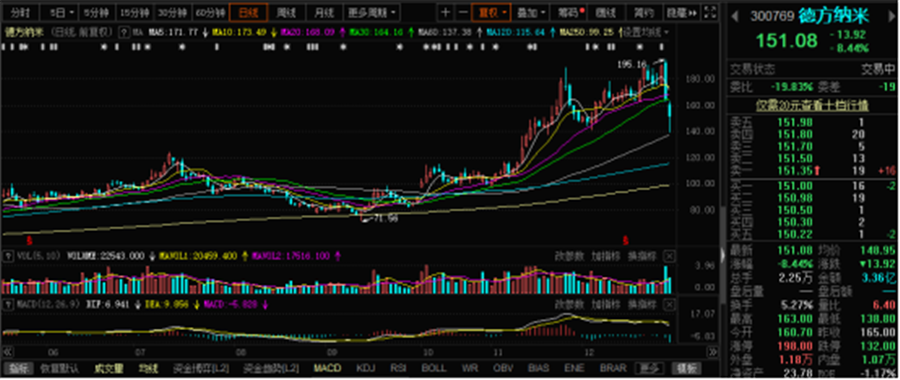Toggle the 简约 simplified view
The image size is (900, 380).
tap(643, 12)
